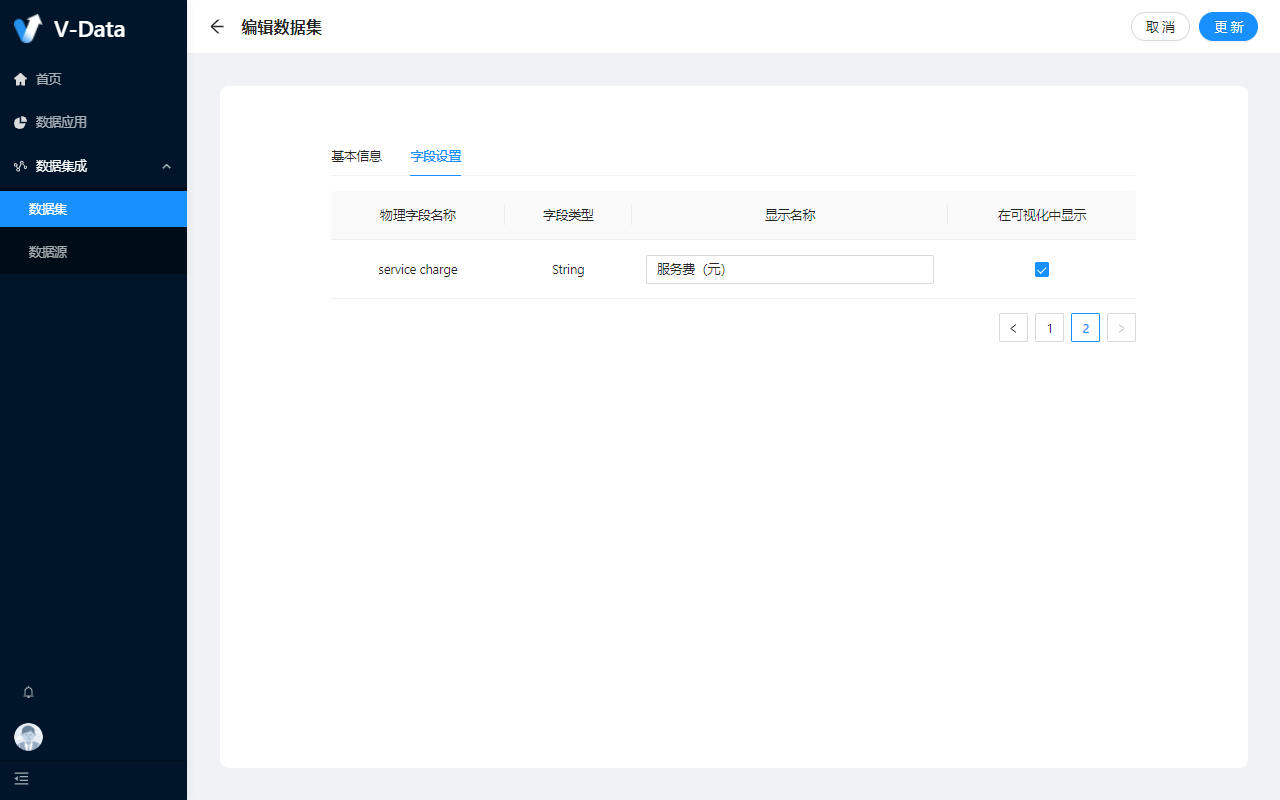Open the user avatar profile

(x=28, y=737)
